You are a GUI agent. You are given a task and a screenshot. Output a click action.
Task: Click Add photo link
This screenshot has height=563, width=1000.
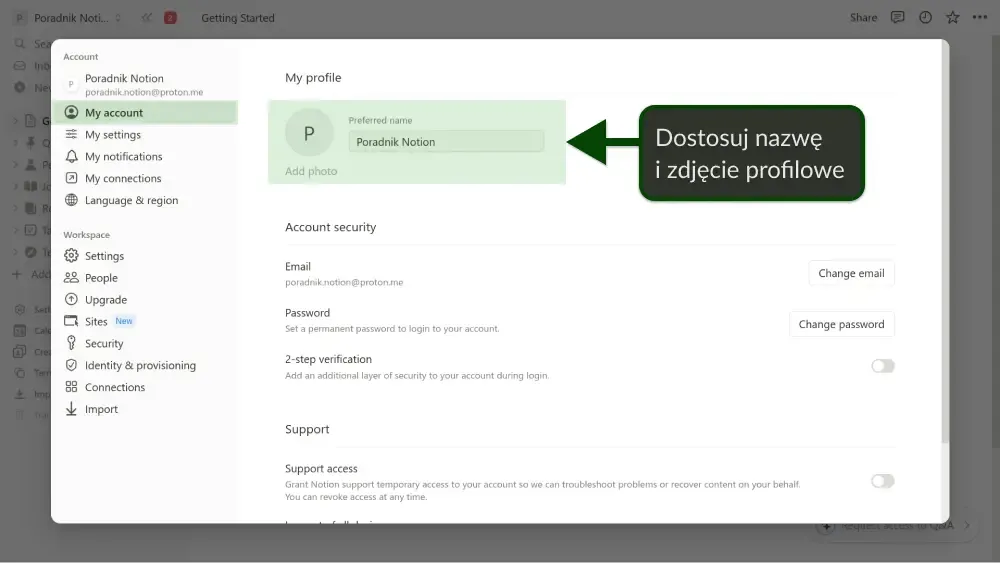(311, 171)
